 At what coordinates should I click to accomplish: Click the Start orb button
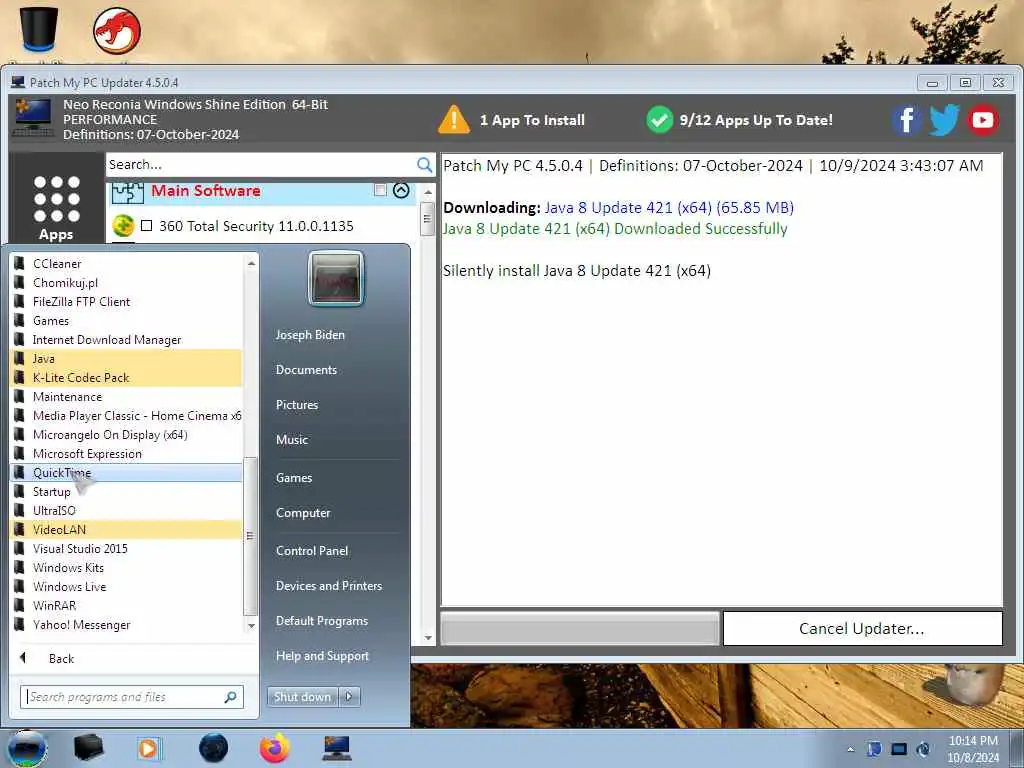pos(27,750)
